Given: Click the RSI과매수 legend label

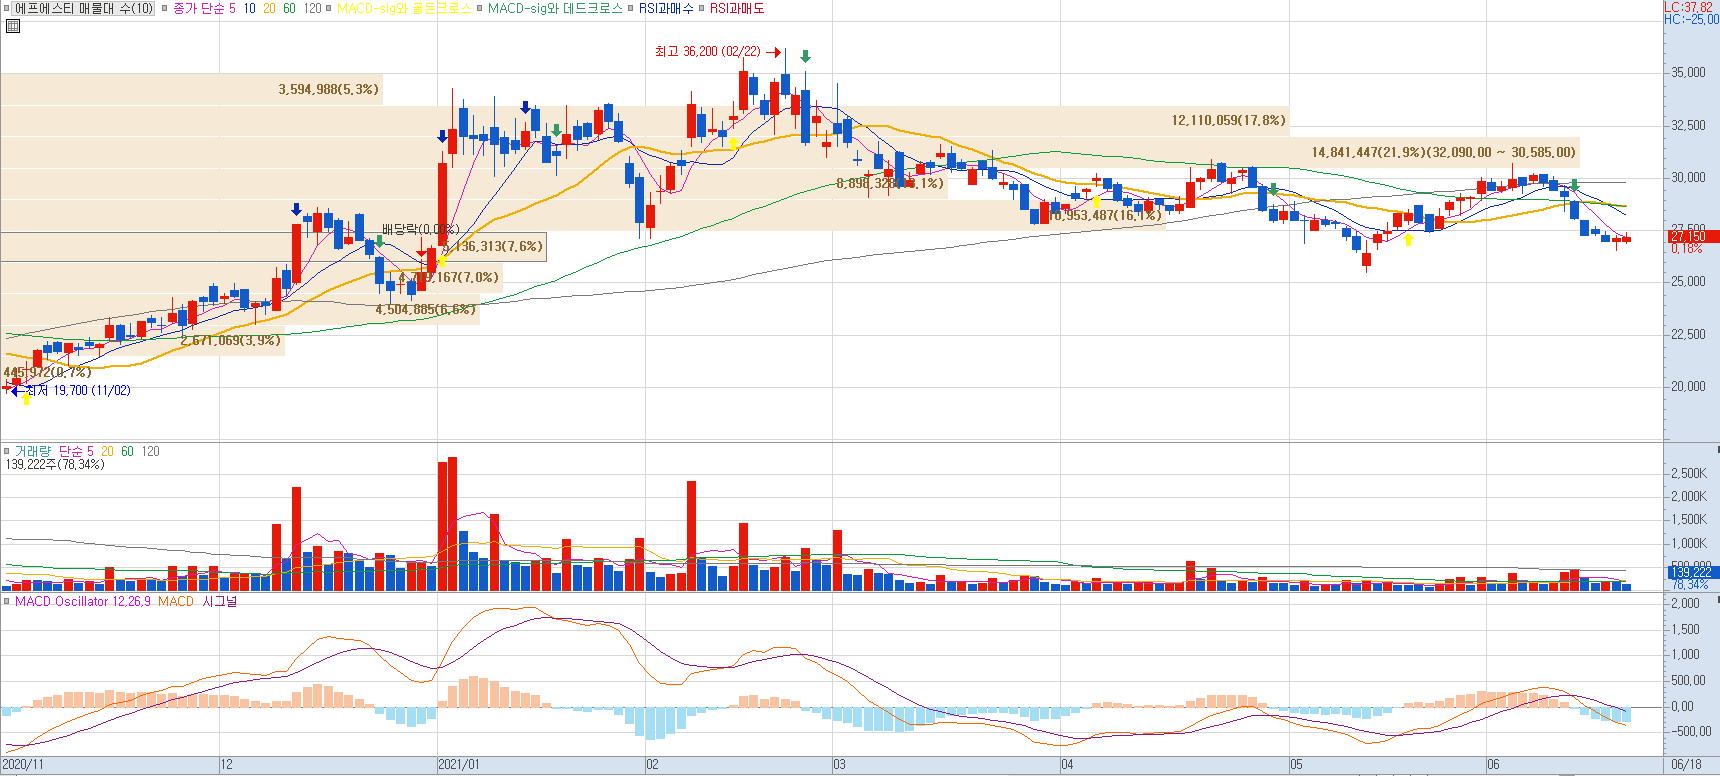Looking at the screenshot, I should (x=666, y=8).
